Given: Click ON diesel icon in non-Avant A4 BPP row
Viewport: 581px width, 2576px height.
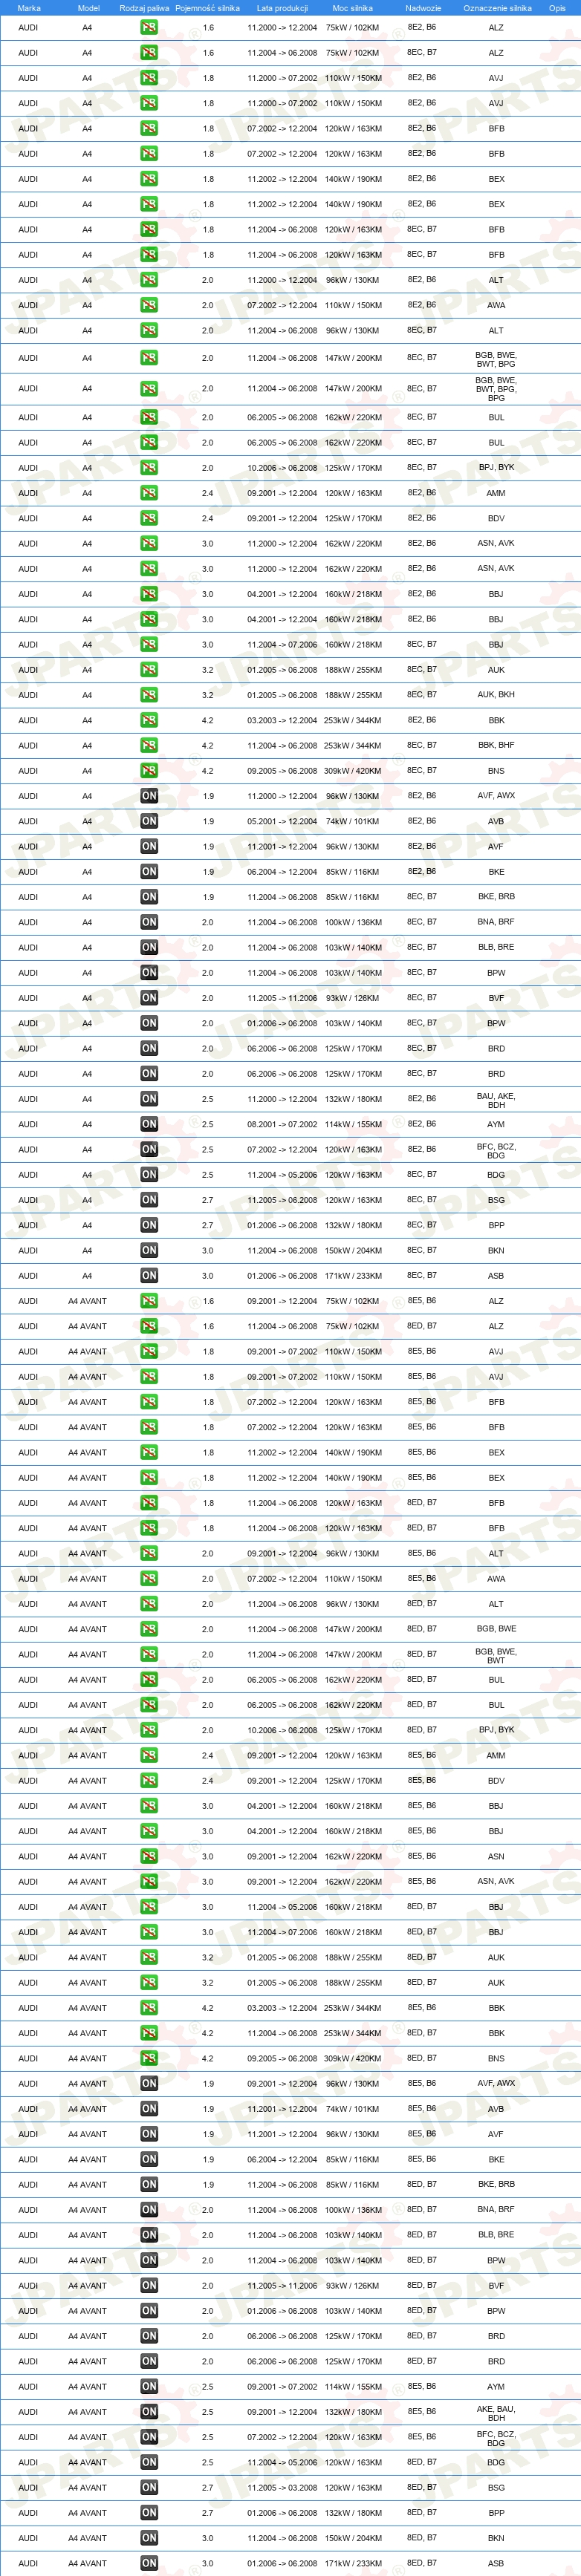Looking at the screenshot, I should [148, 1225].
